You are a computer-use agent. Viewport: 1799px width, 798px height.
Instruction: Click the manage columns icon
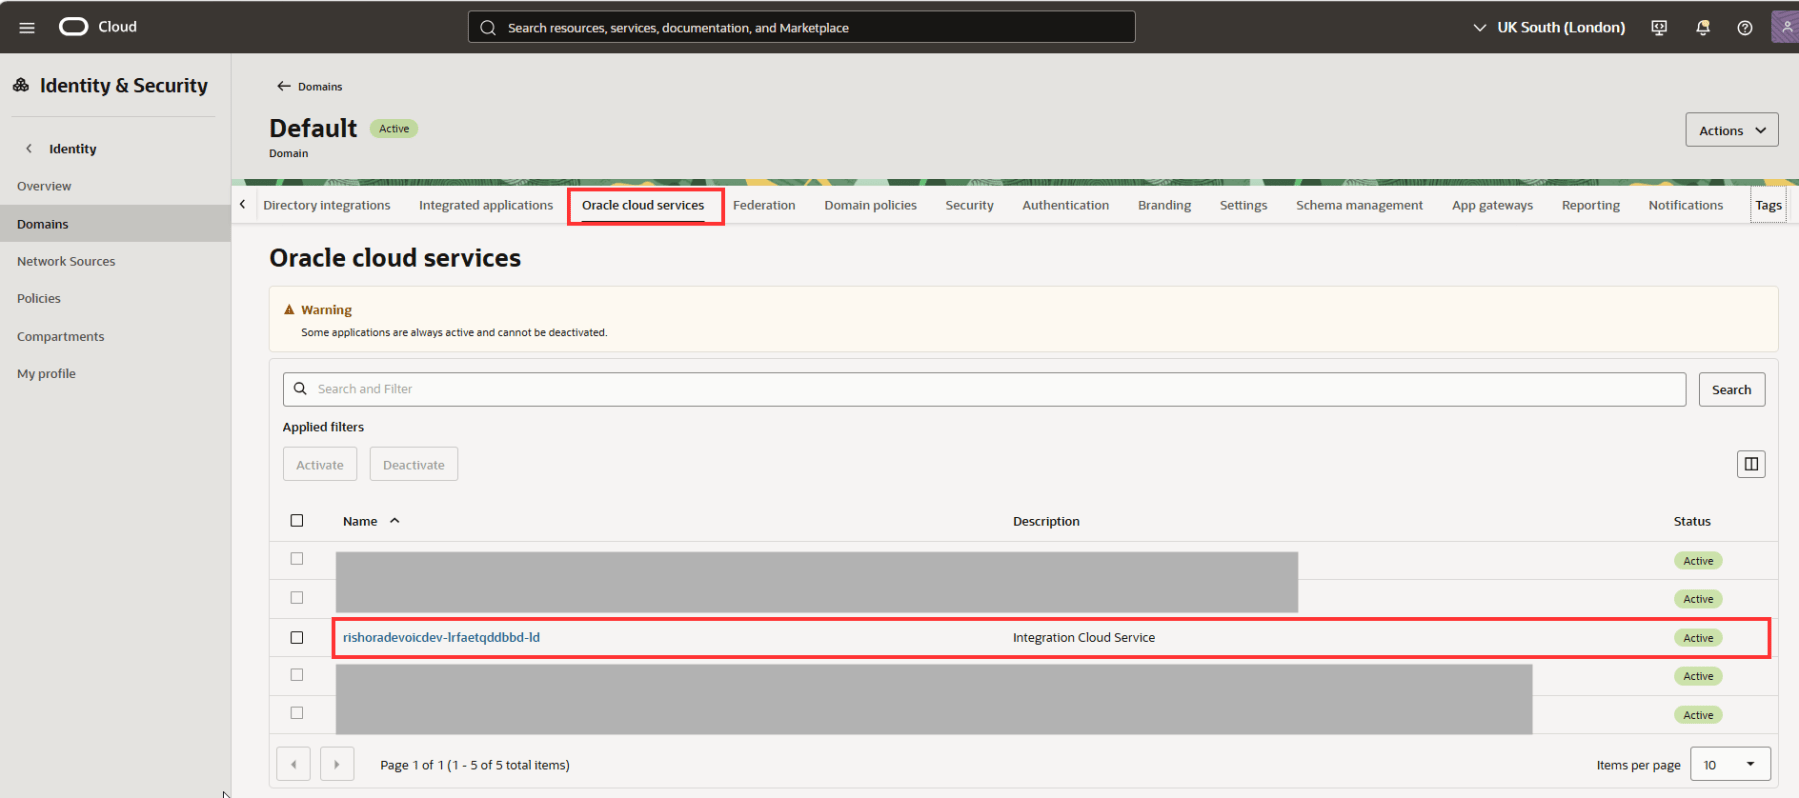pyautogui.click(x=1750, y=464)
